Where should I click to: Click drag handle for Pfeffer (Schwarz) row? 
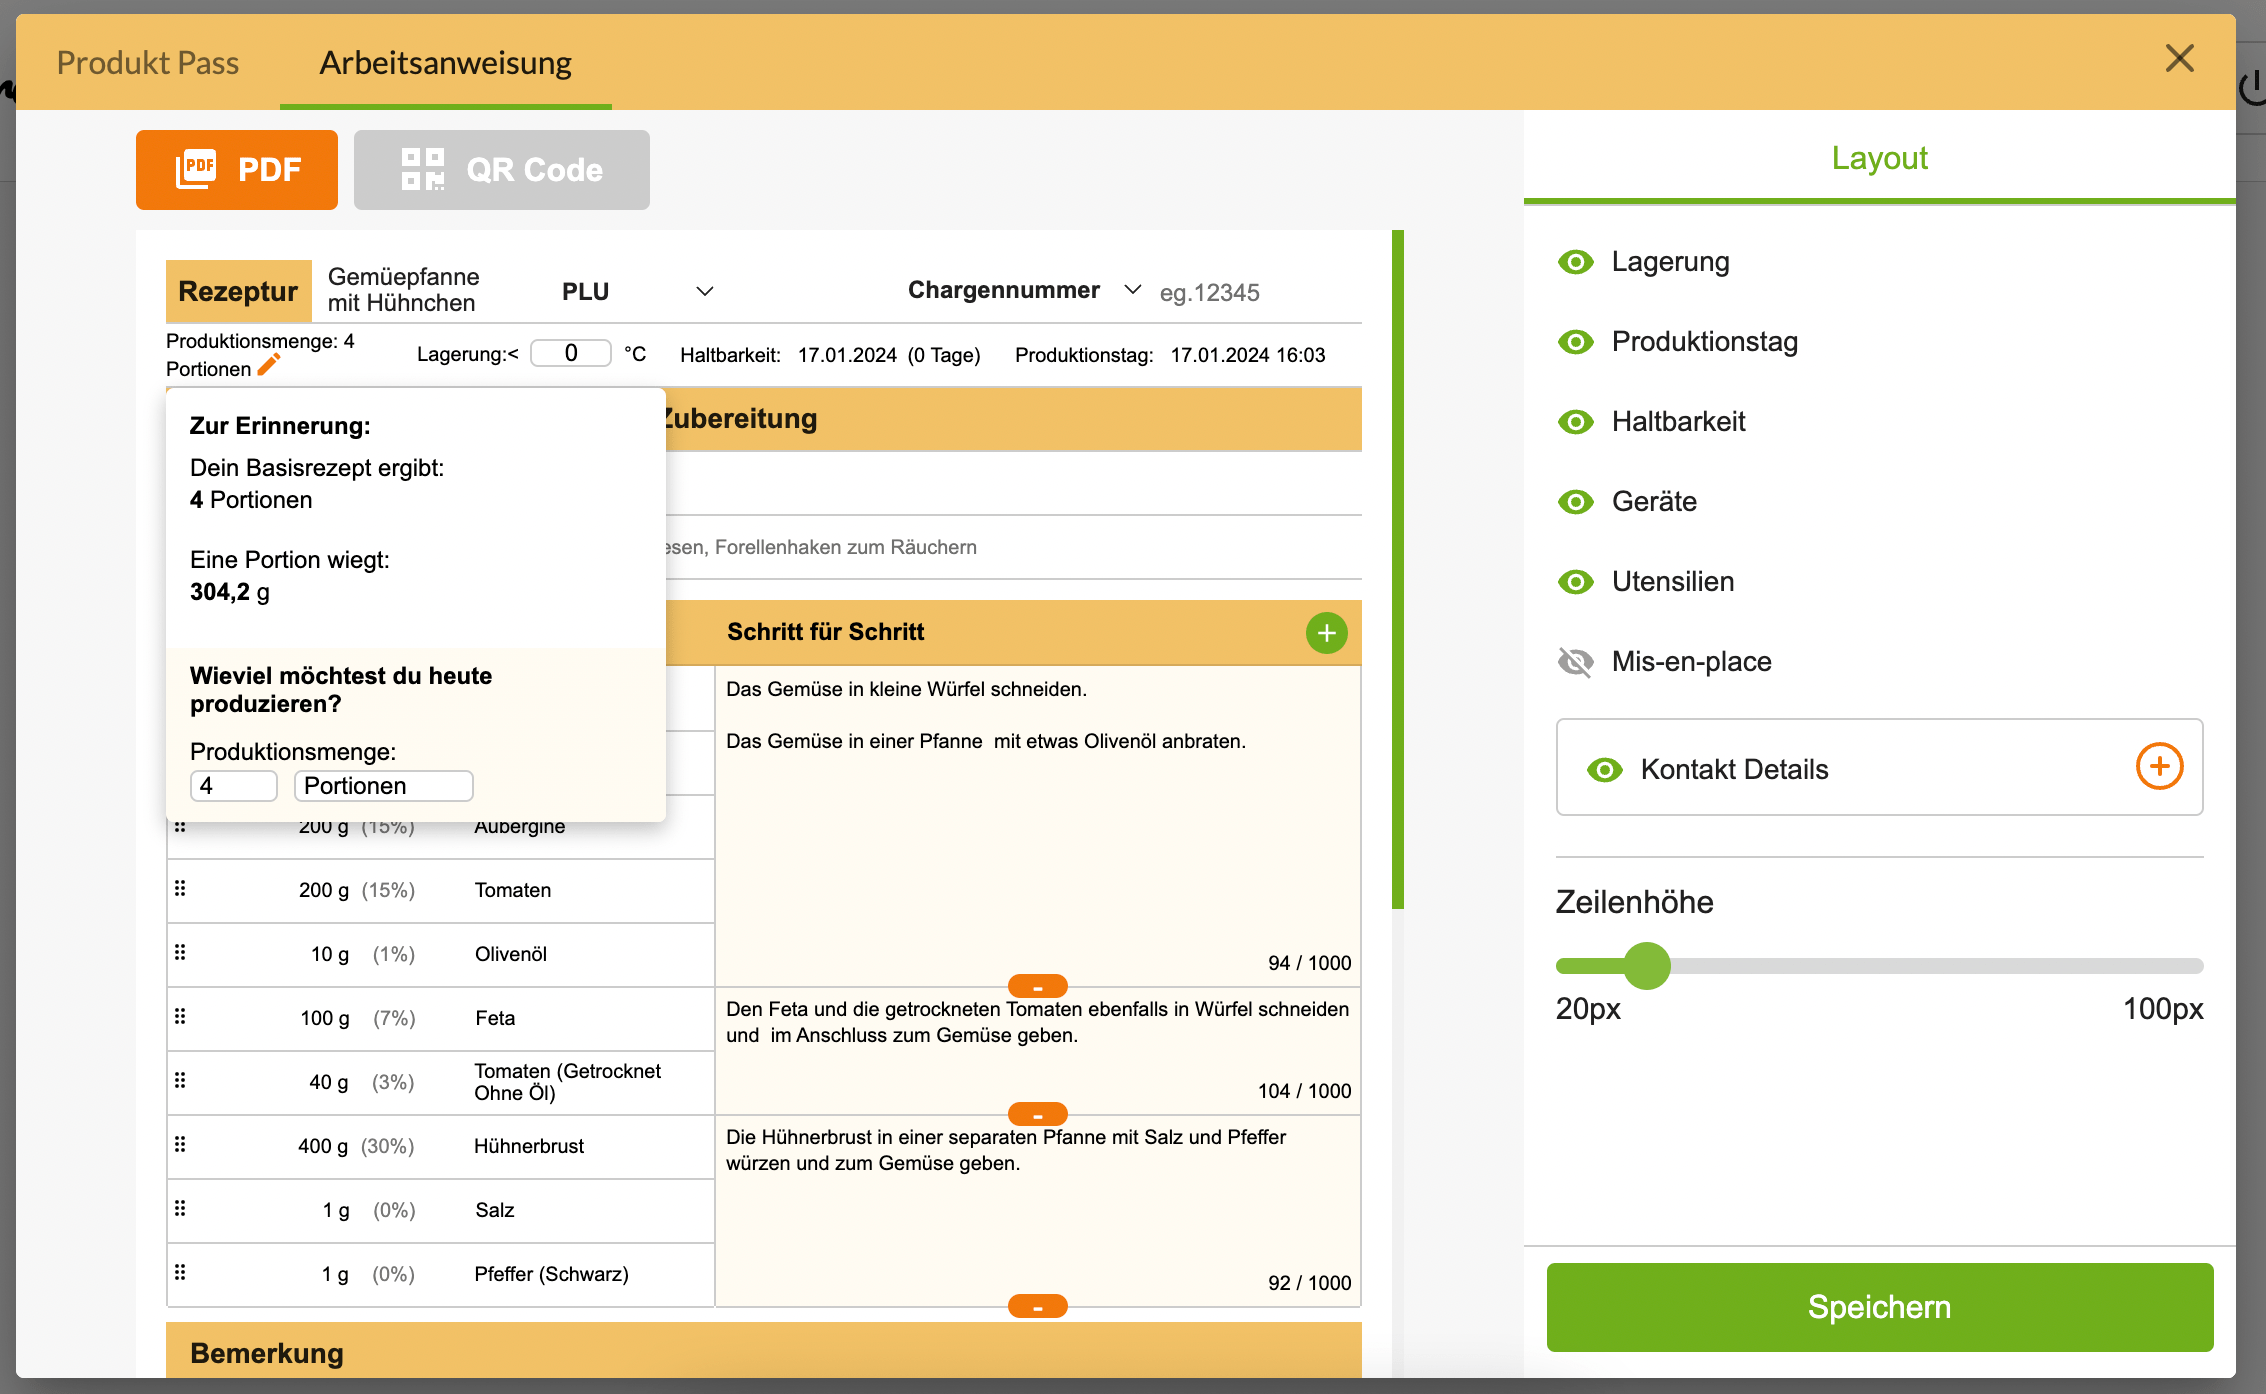click(180, 1272)
